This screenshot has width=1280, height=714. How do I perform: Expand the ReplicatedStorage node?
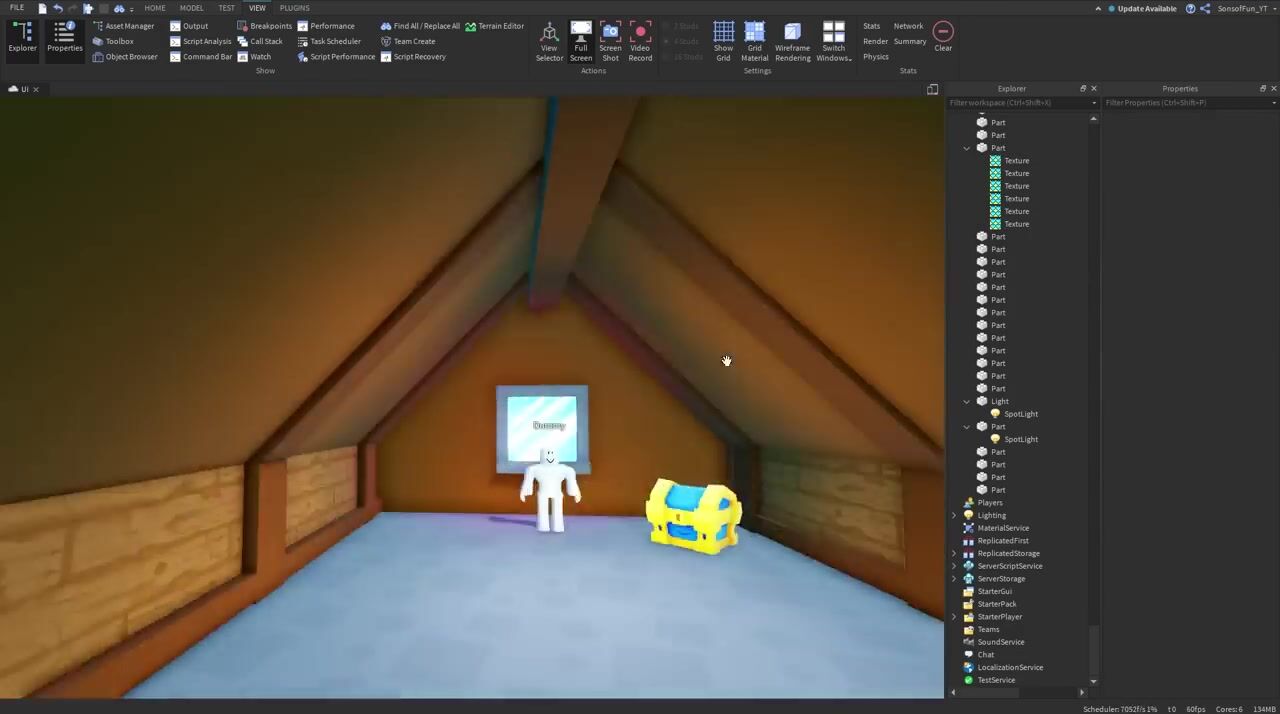click(954, 553)
